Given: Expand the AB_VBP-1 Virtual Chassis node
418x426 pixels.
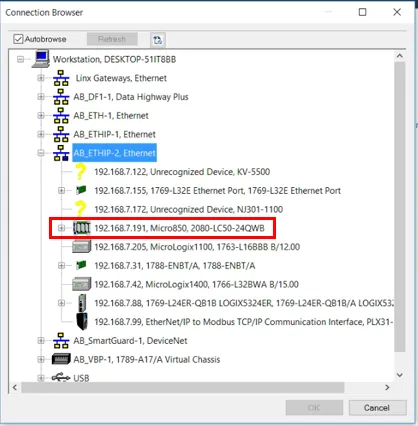Looking at the screenshot, I should click(41, 359).
